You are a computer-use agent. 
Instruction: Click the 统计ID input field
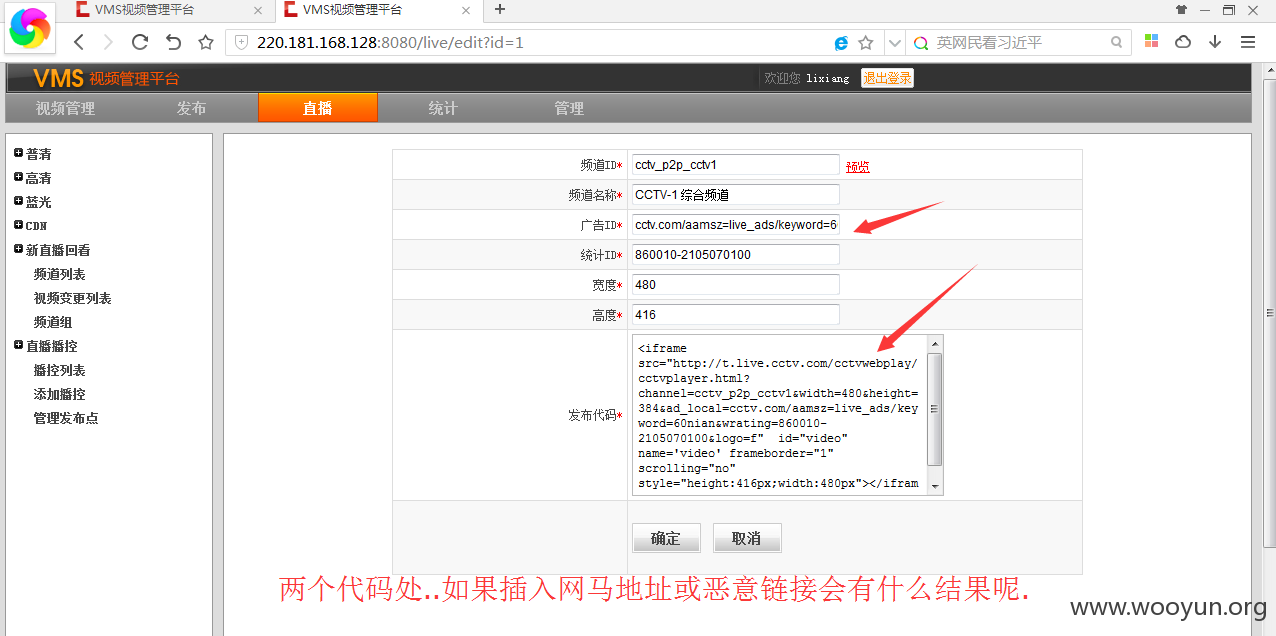point(735,255)
